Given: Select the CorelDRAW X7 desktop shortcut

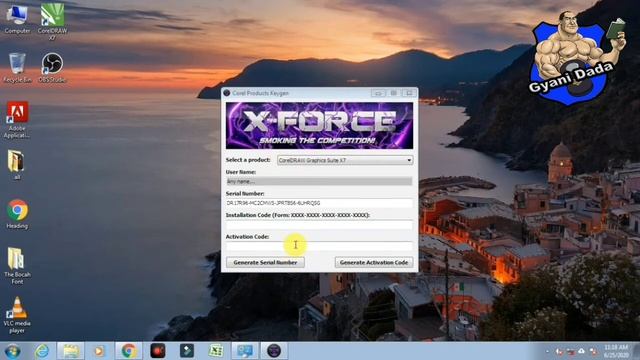Looking at the screenshot, I should 52,21.
